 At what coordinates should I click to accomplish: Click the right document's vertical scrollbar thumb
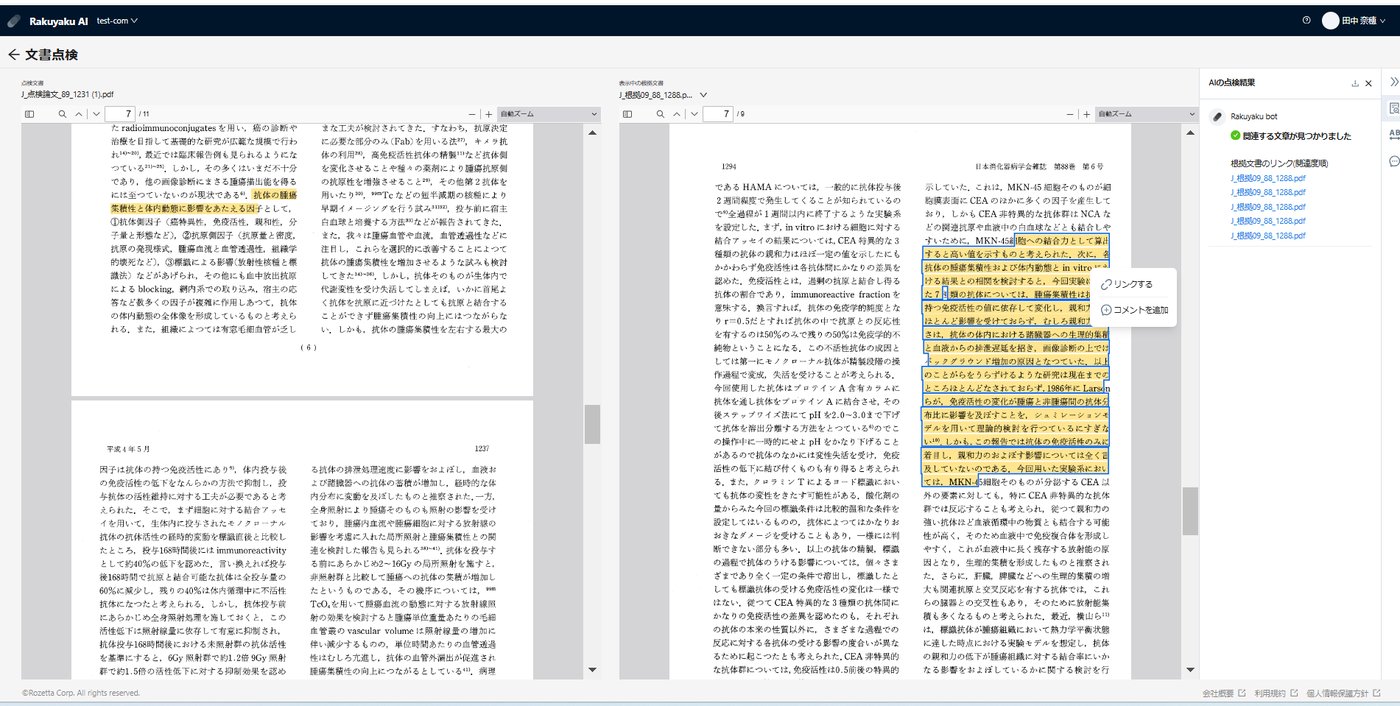1191,511
